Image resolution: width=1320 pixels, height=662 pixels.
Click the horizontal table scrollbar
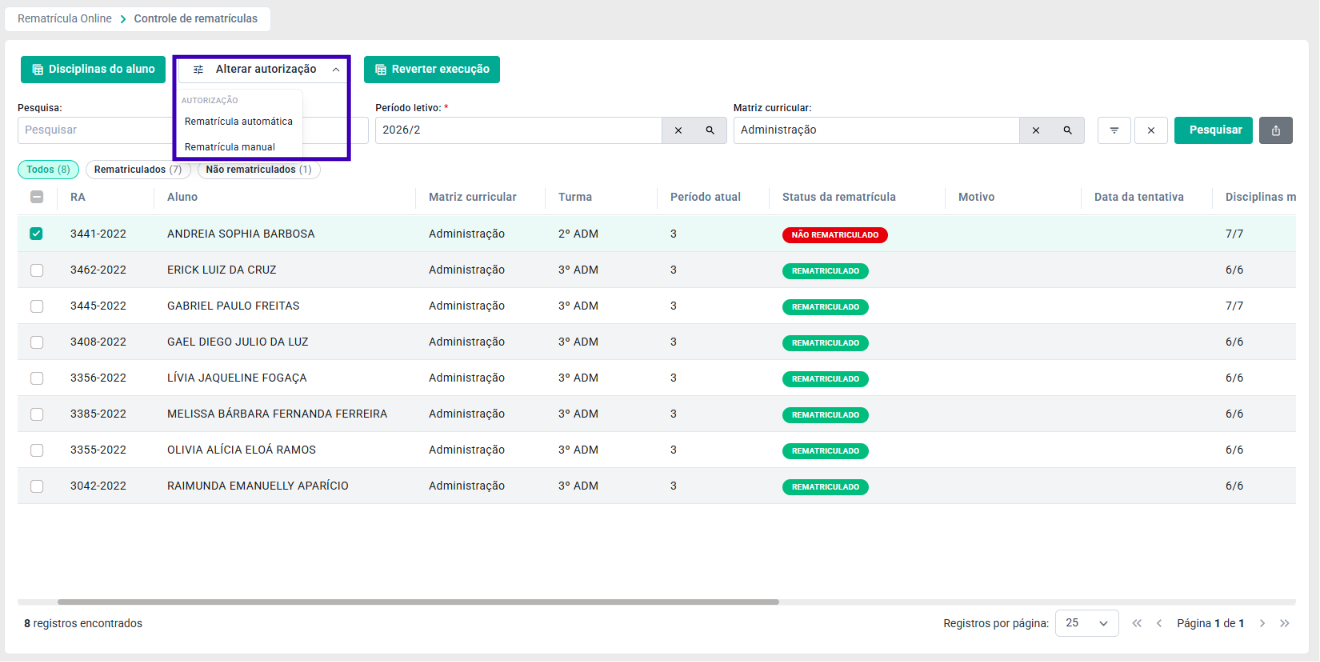418,602
